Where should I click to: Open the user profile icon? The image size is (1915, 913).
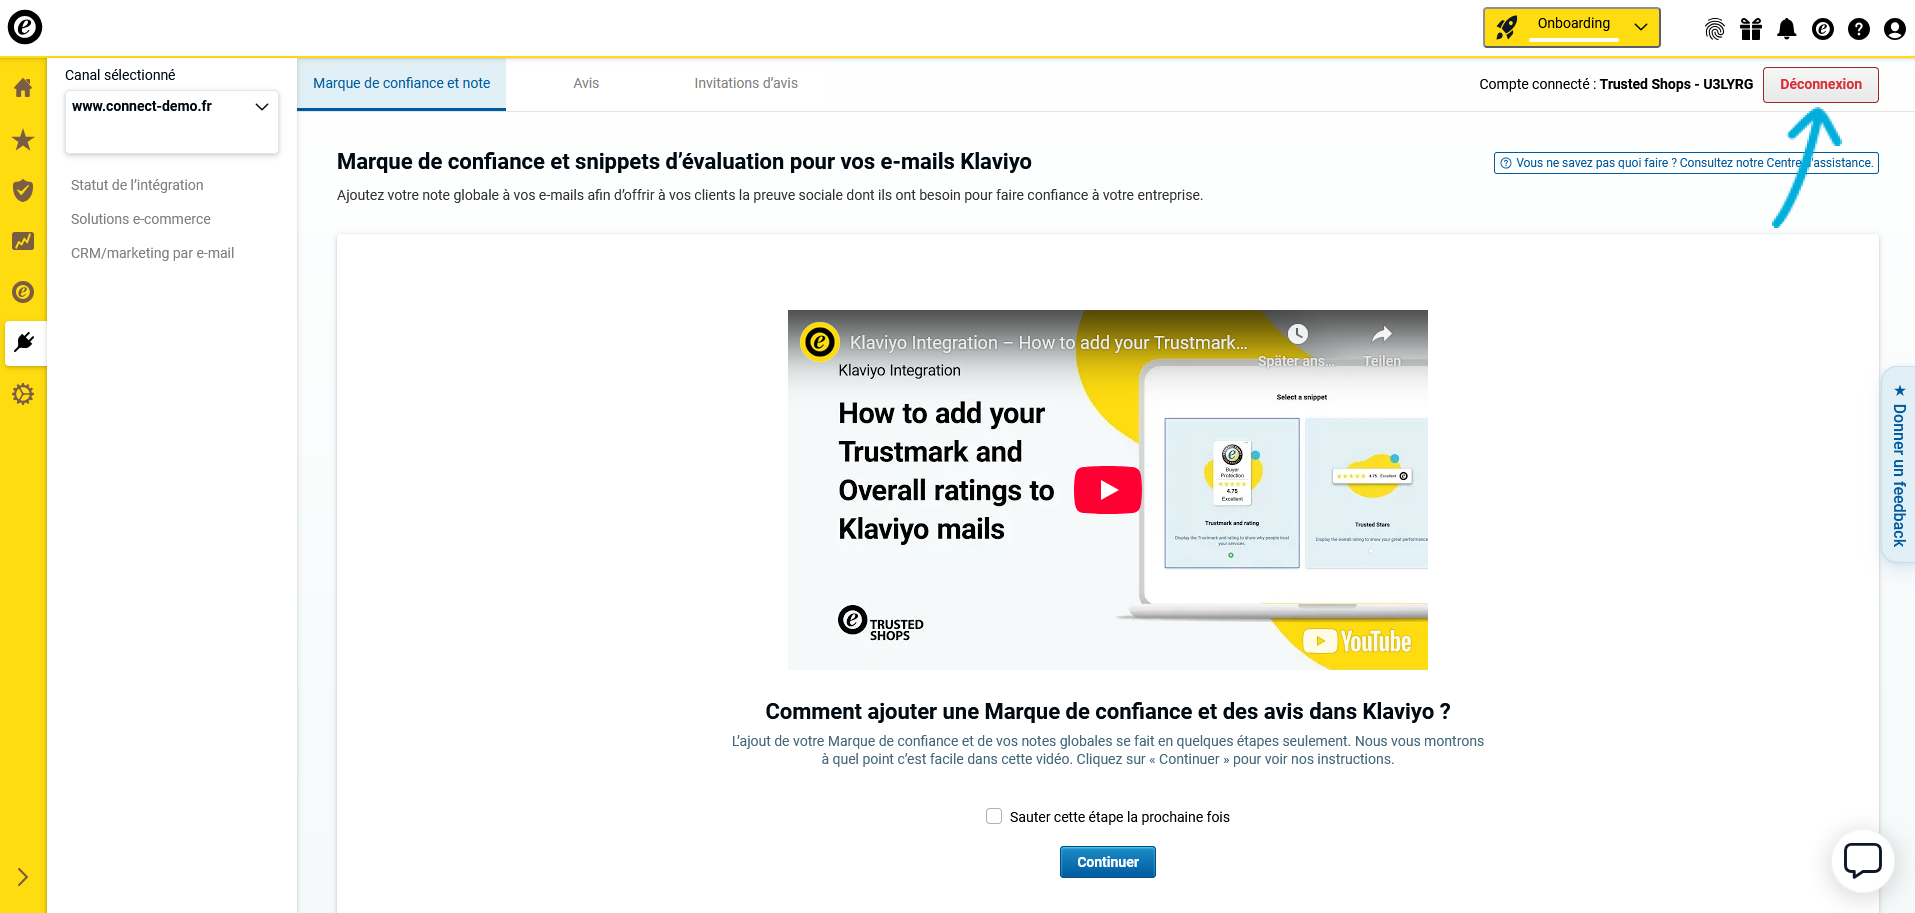coord(1895,29)
